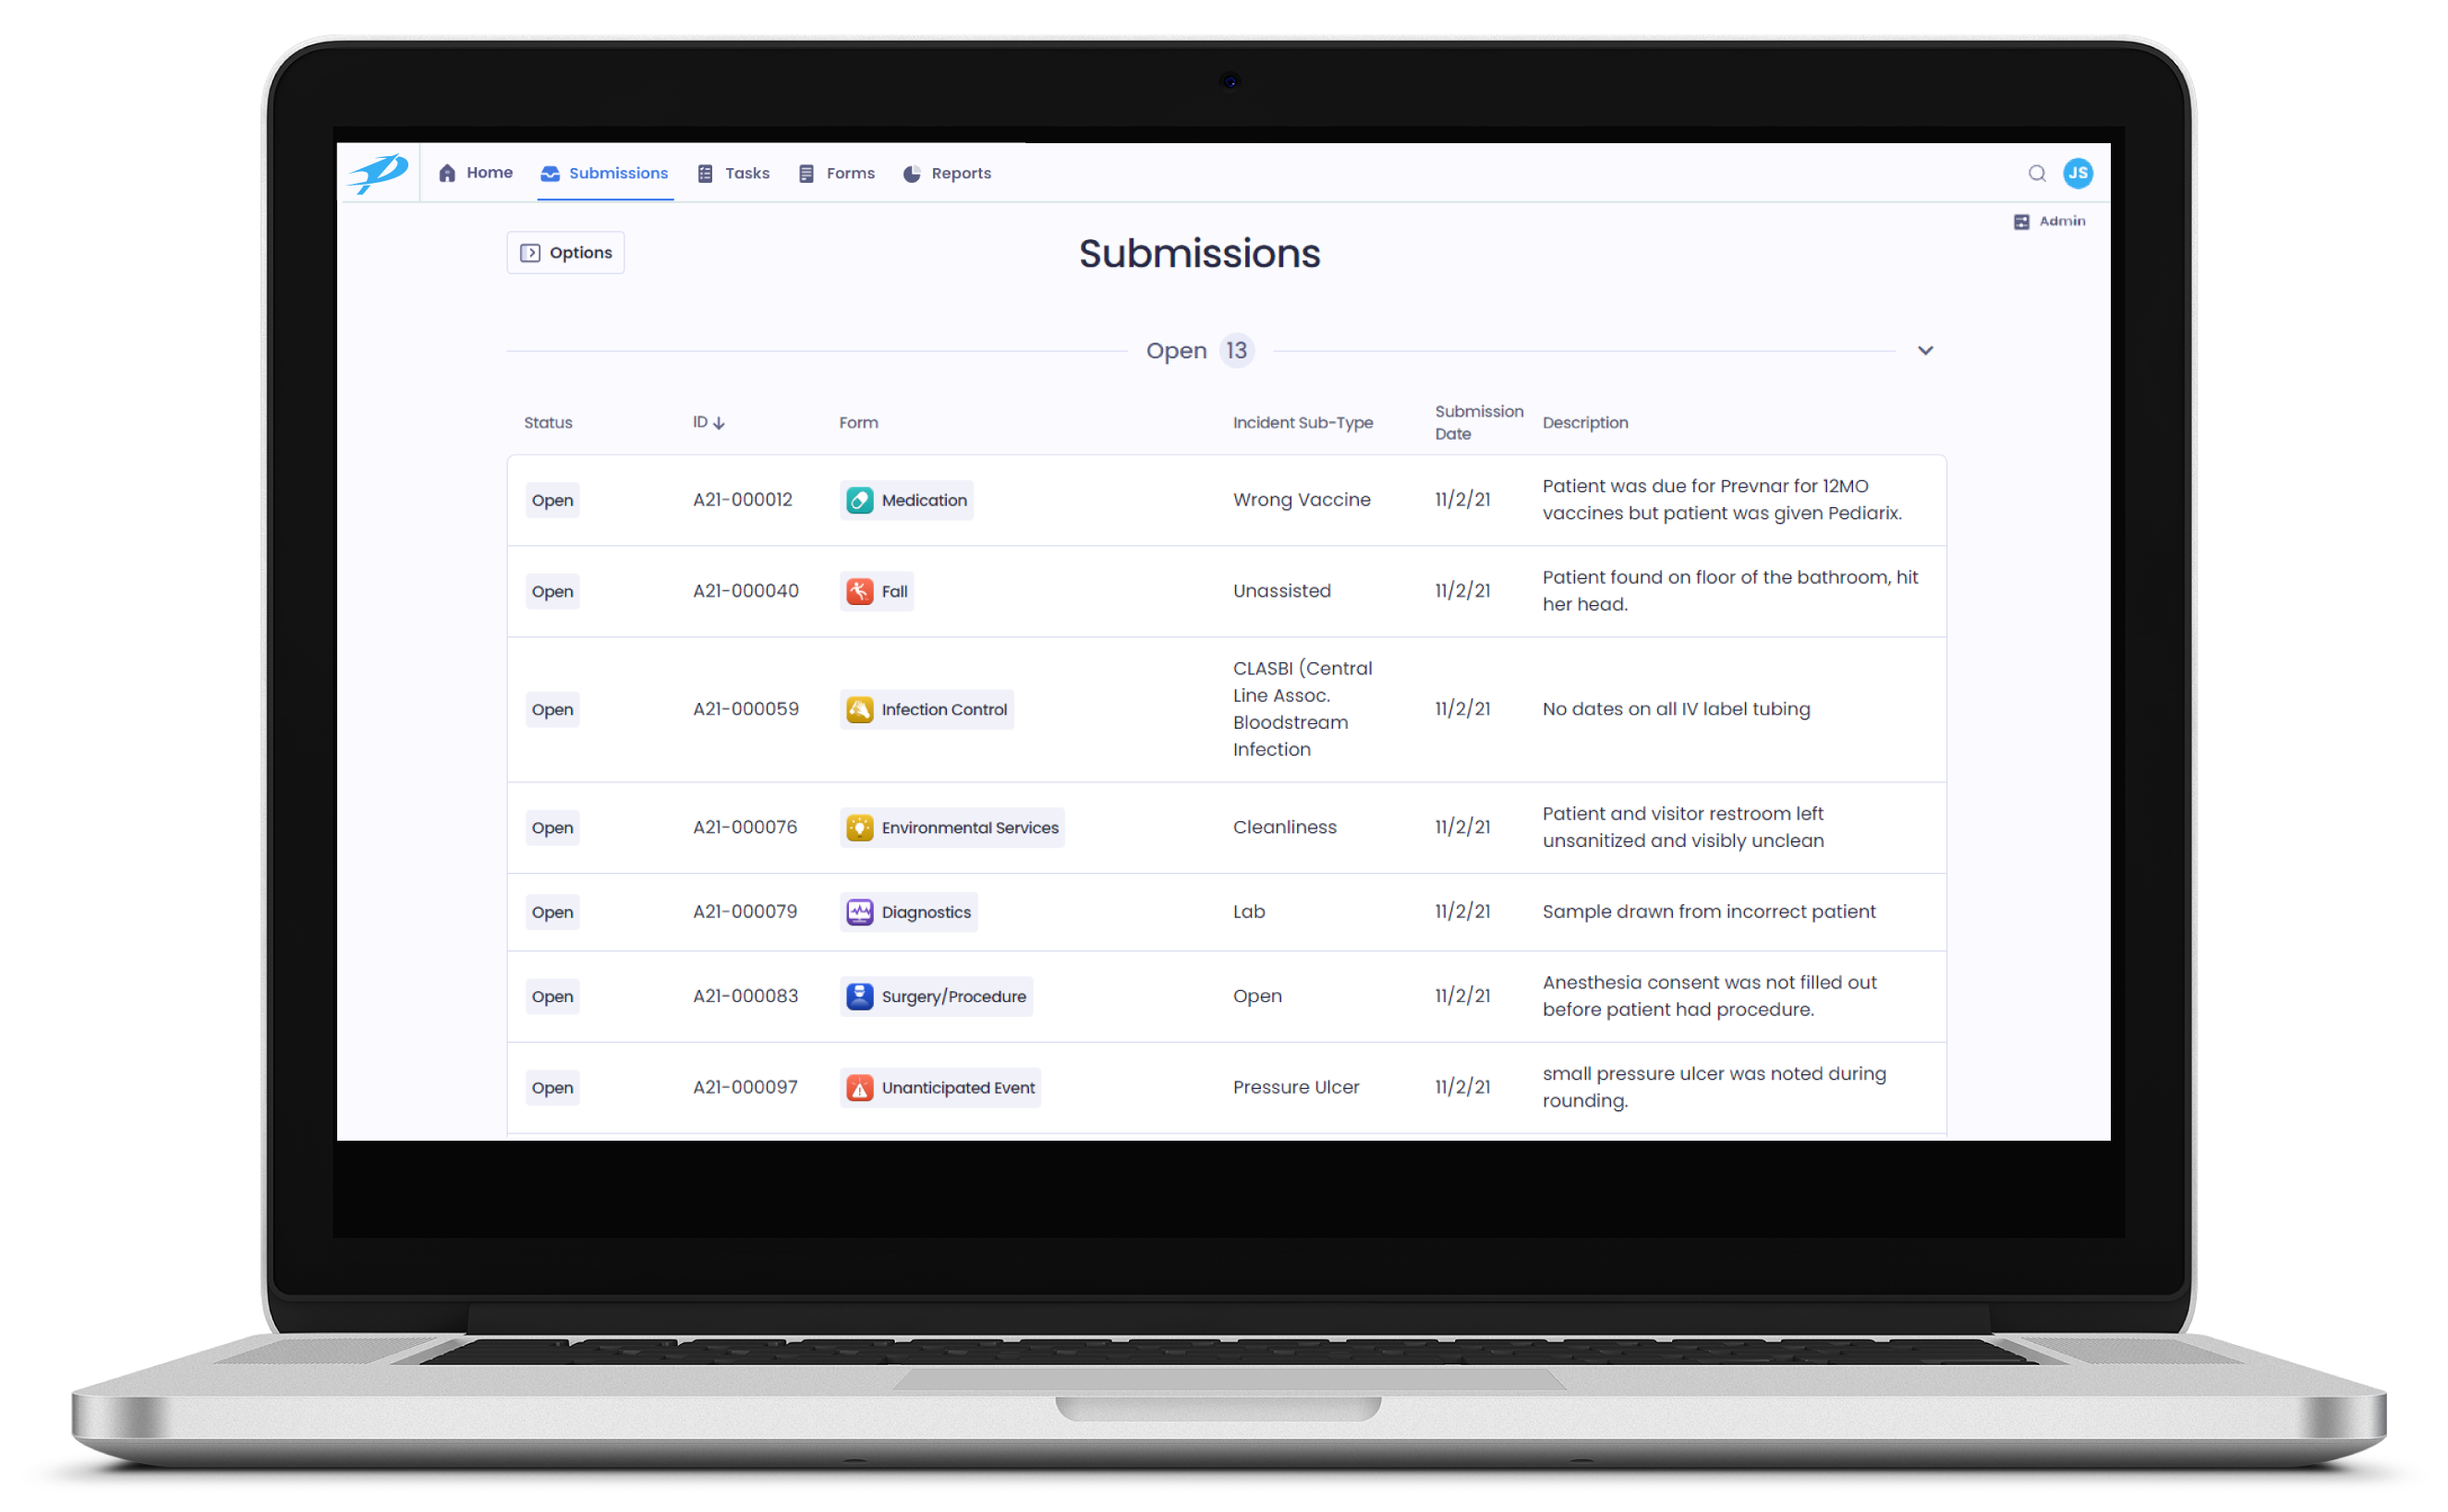
Task: Expand the Options panel
Action: coord(565,252)
